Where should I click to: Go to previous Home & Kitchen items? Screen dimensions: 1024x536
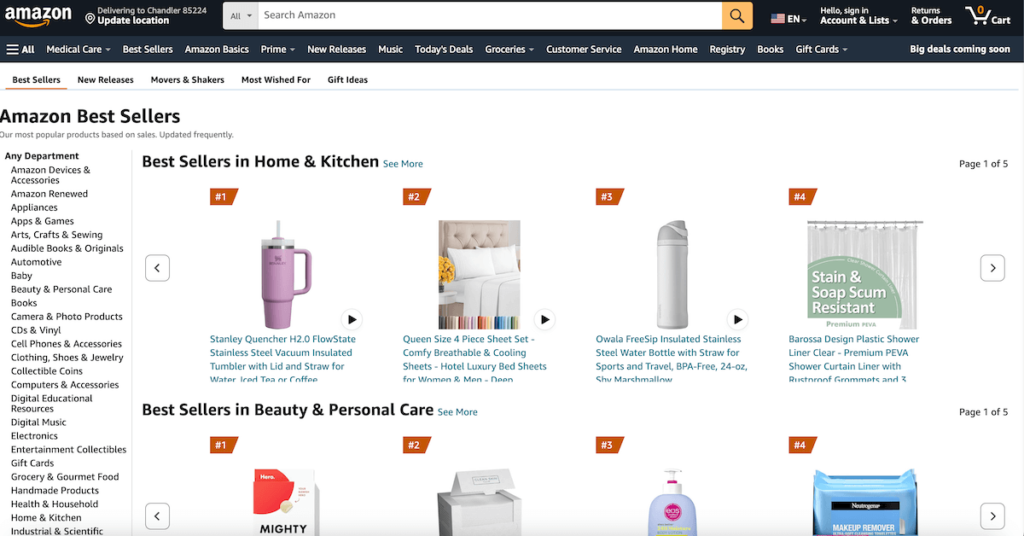pos(157,268)
